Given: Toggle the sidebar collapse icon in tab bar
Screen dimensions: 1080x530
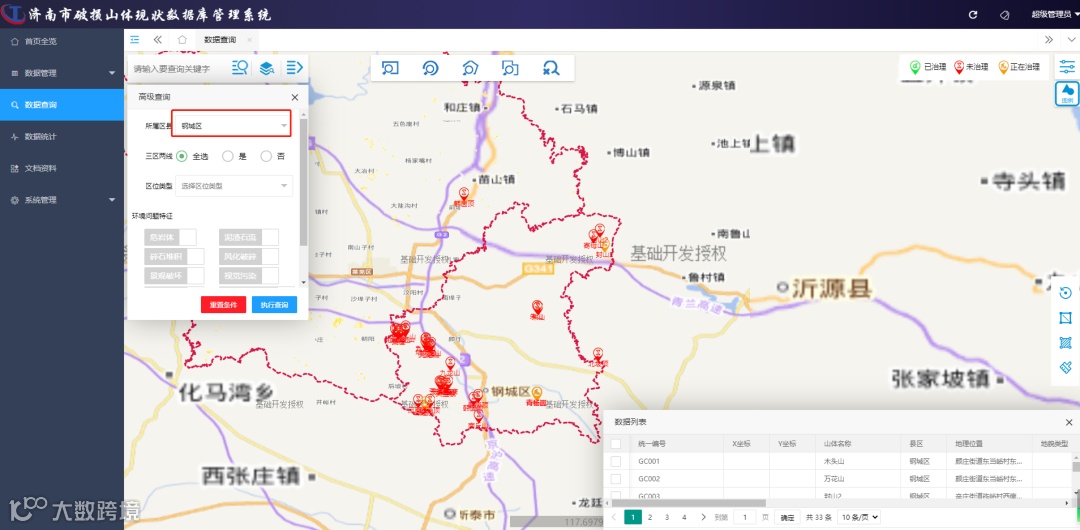Looking at the screenshot, I should [134, 39].
